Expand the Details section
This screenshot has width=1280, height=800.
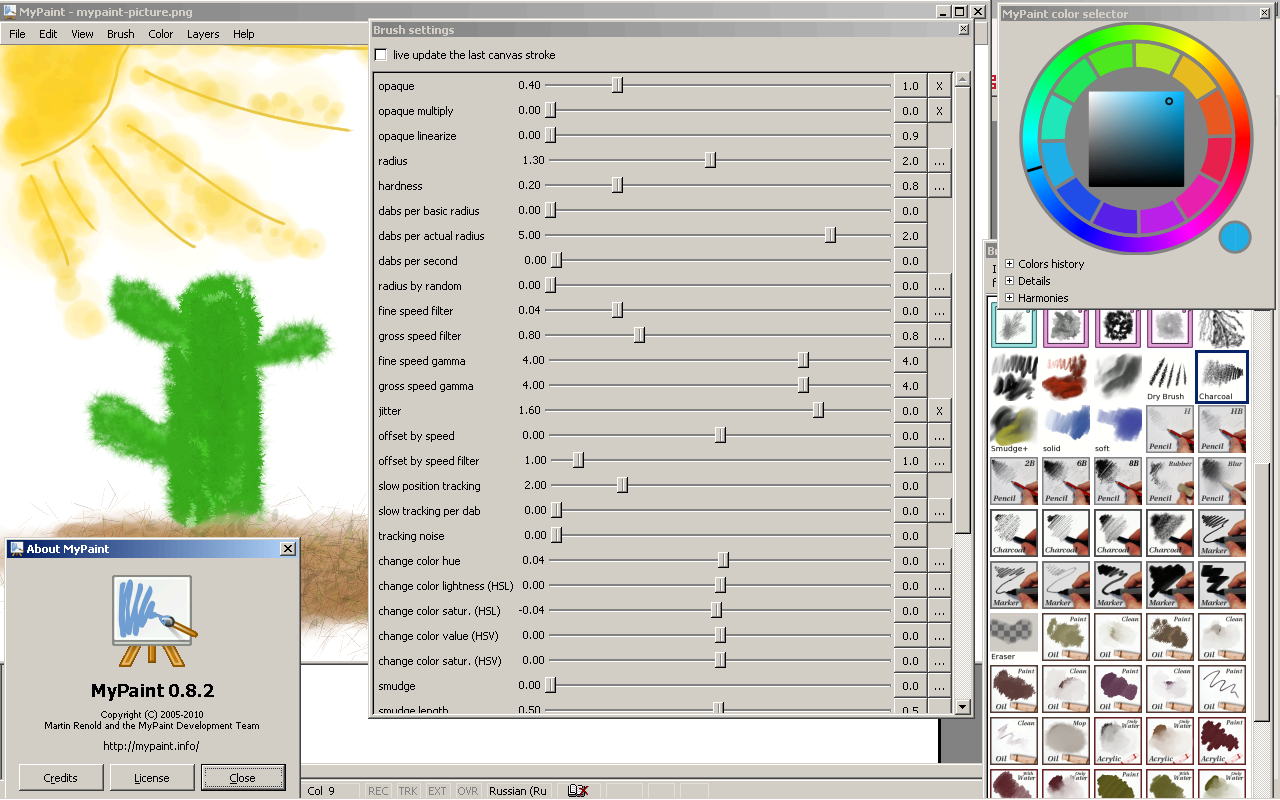pyautogui.click(x=1009, y=280)
